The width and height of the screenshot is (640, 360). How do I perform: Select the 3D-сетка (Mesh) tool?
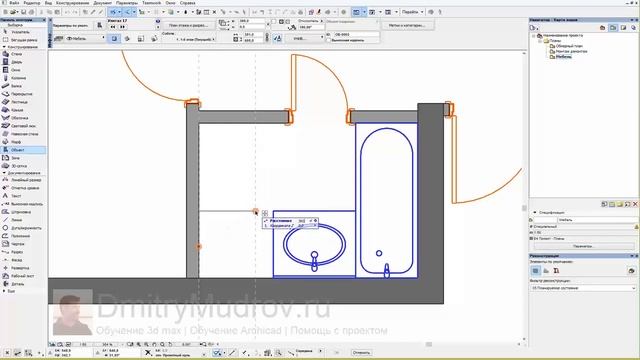point(23,166)
